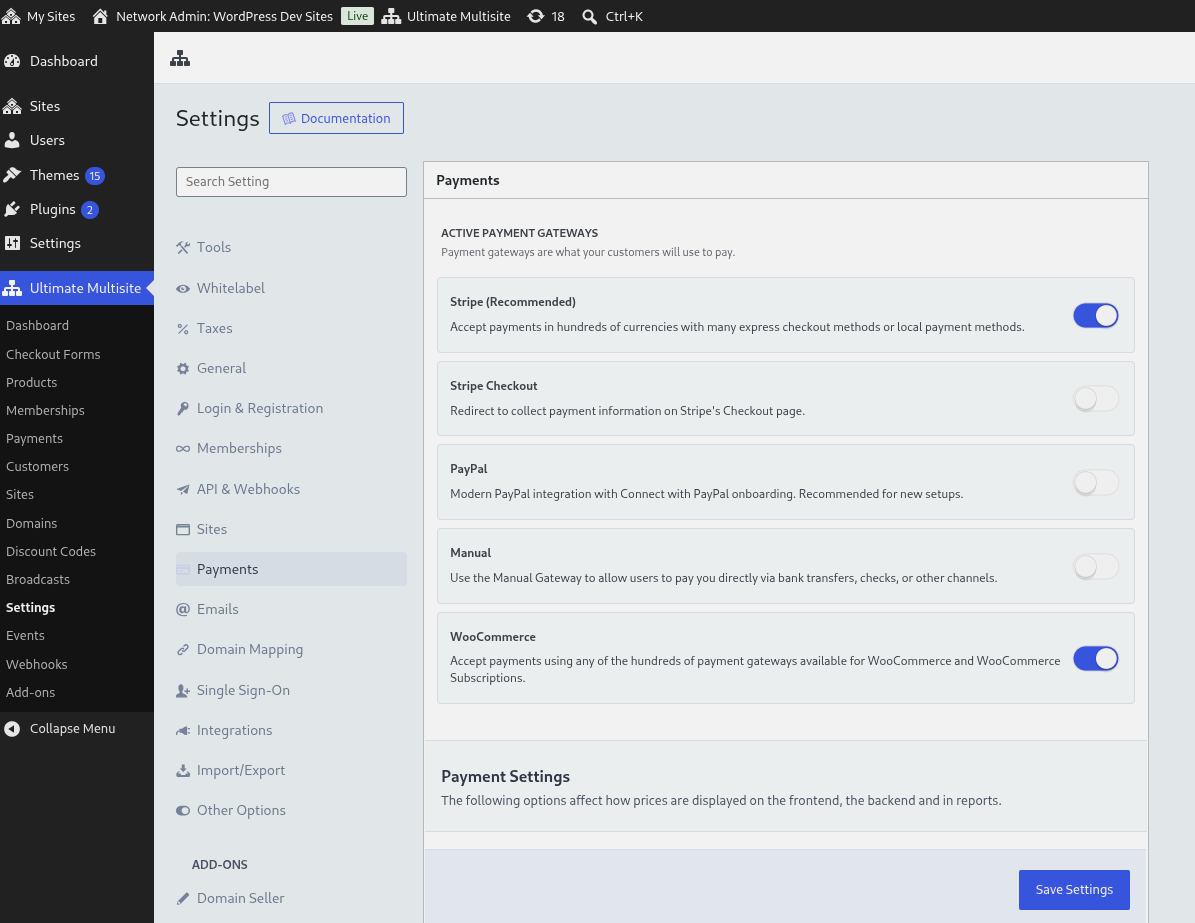This screenshot has width=1195, height=923.
Task: Click the network Settings sliders icon
Action: (x=12, y=243)
